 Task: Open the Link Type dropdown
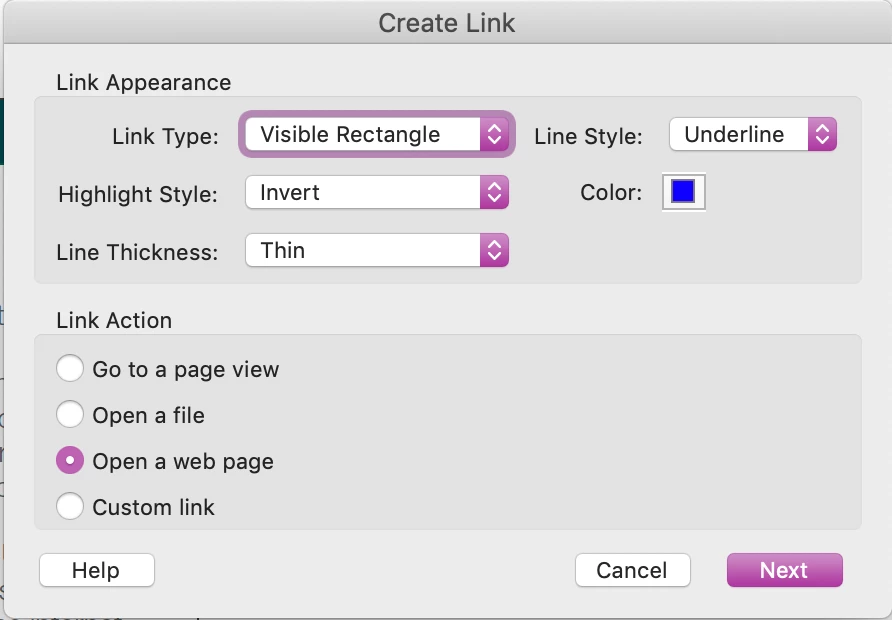[376, 135]
